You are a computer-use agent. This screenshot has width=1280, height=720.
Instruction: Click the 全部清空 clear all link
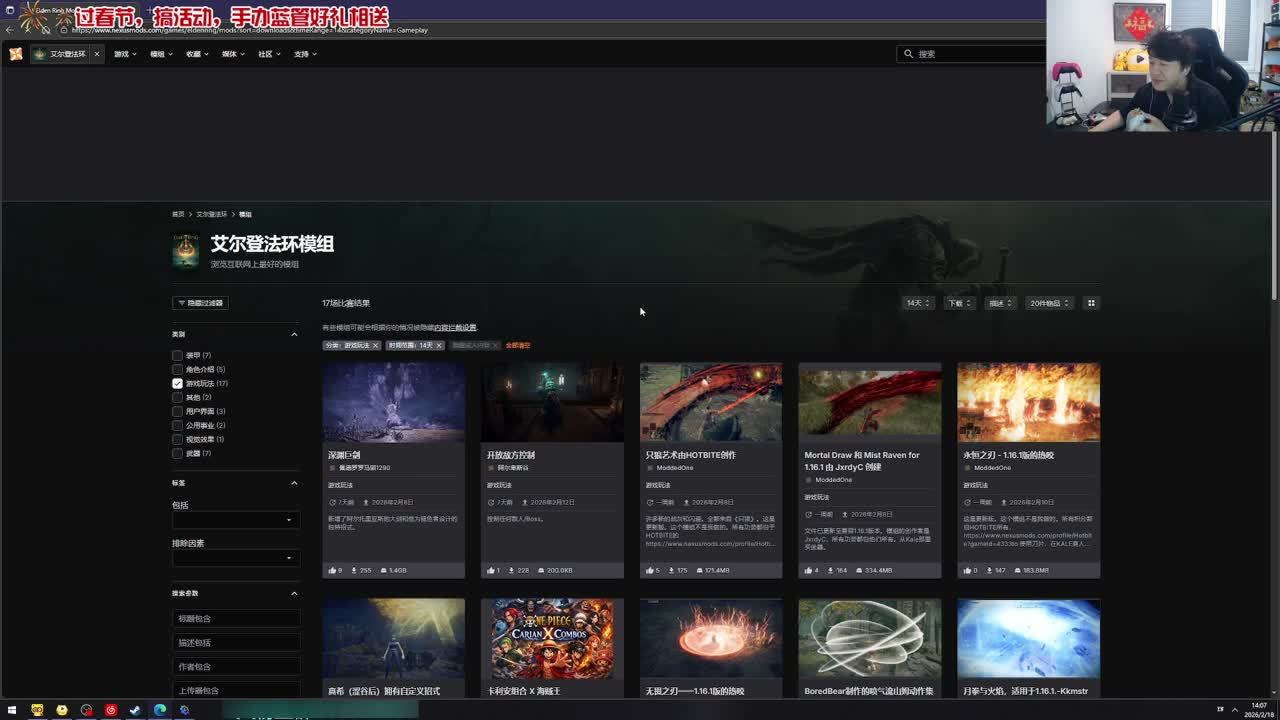[x=518, y=346]
